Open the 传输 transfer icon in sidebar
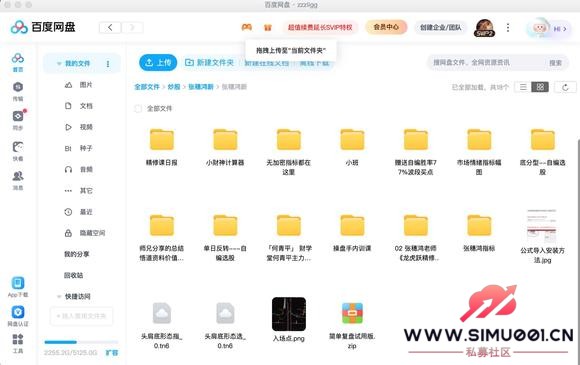Image resolution: width=580 pixels, height=365 pixels. [18, 91]
